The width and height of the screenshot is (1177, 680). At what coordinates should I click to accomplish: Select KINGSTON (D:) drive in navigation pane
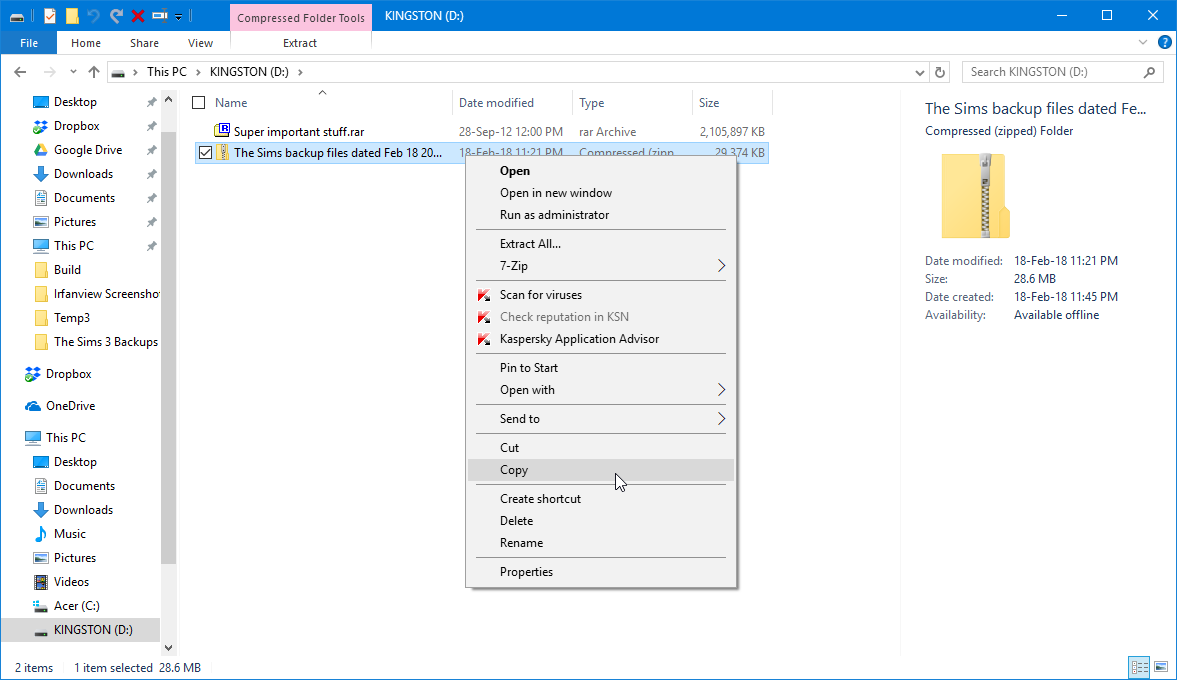pos(93,630)
